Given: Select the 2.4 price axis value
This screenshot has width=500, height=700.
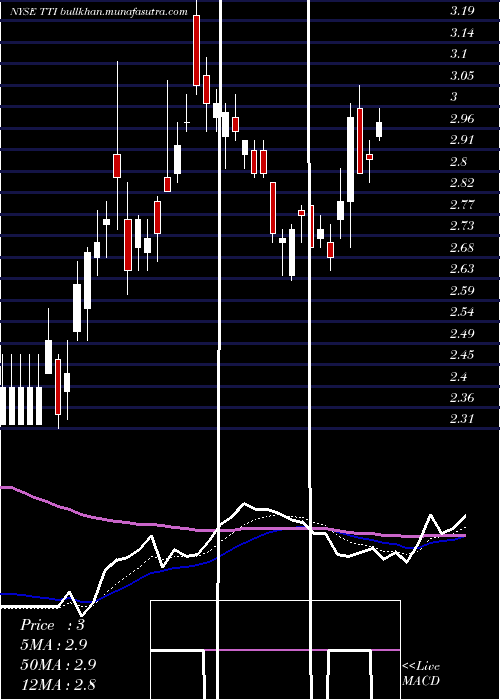Looking at the screenshot, I should [x=458, y=377].
